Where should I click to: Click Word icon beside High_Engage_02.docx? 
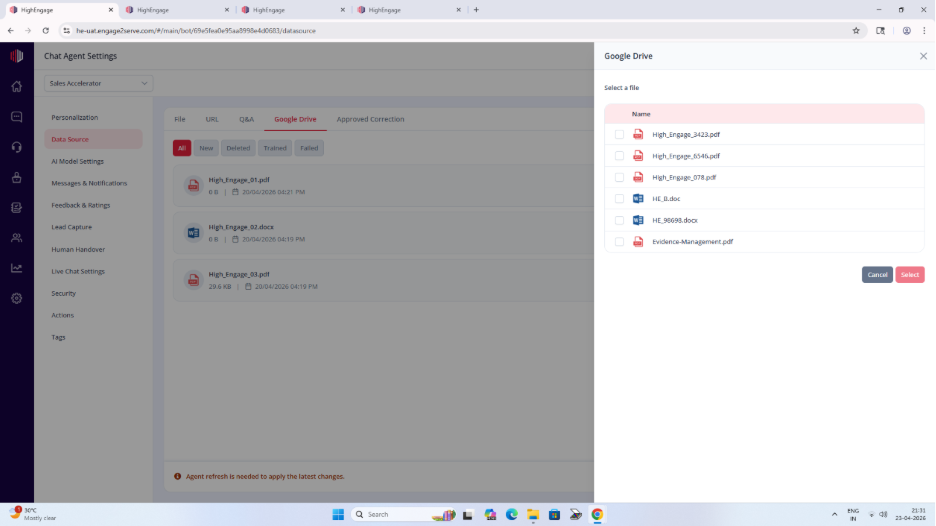tap(193, 233)
